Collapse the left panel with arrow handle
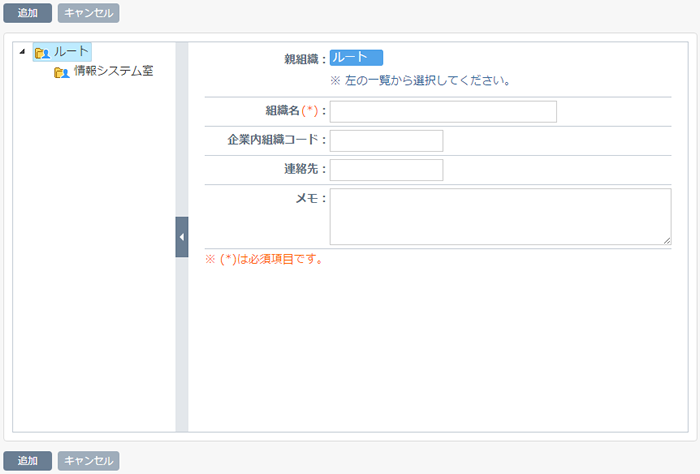 [182, 237]
